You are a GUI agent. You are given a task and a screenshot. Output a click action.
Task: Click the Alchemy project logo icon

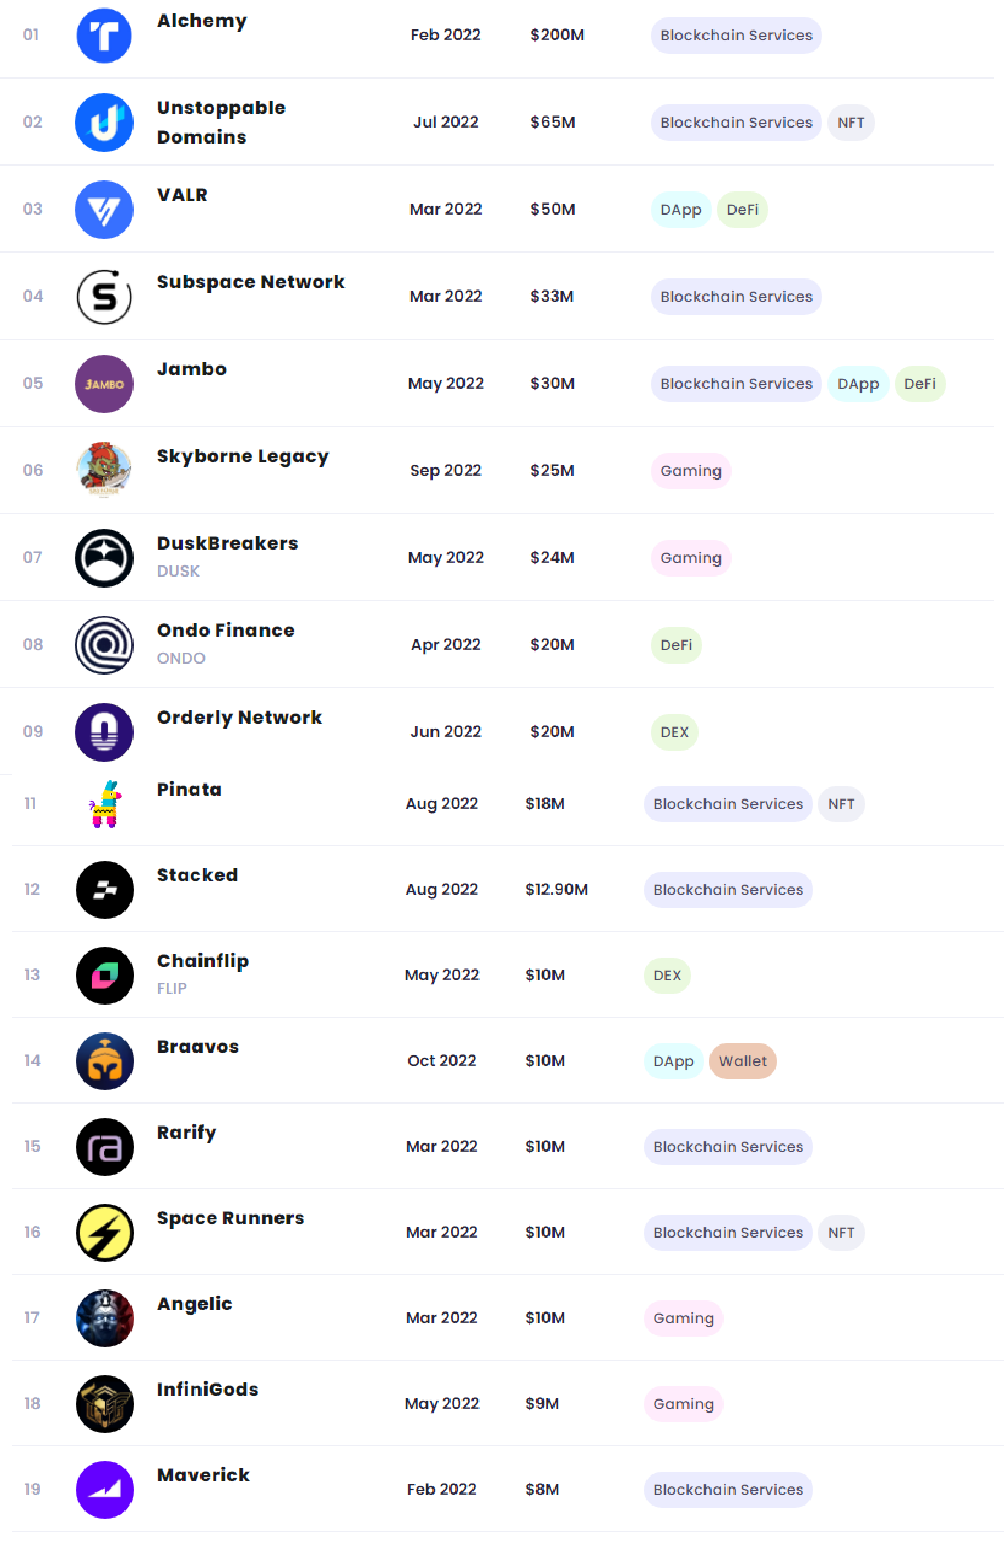pos(104,36)
